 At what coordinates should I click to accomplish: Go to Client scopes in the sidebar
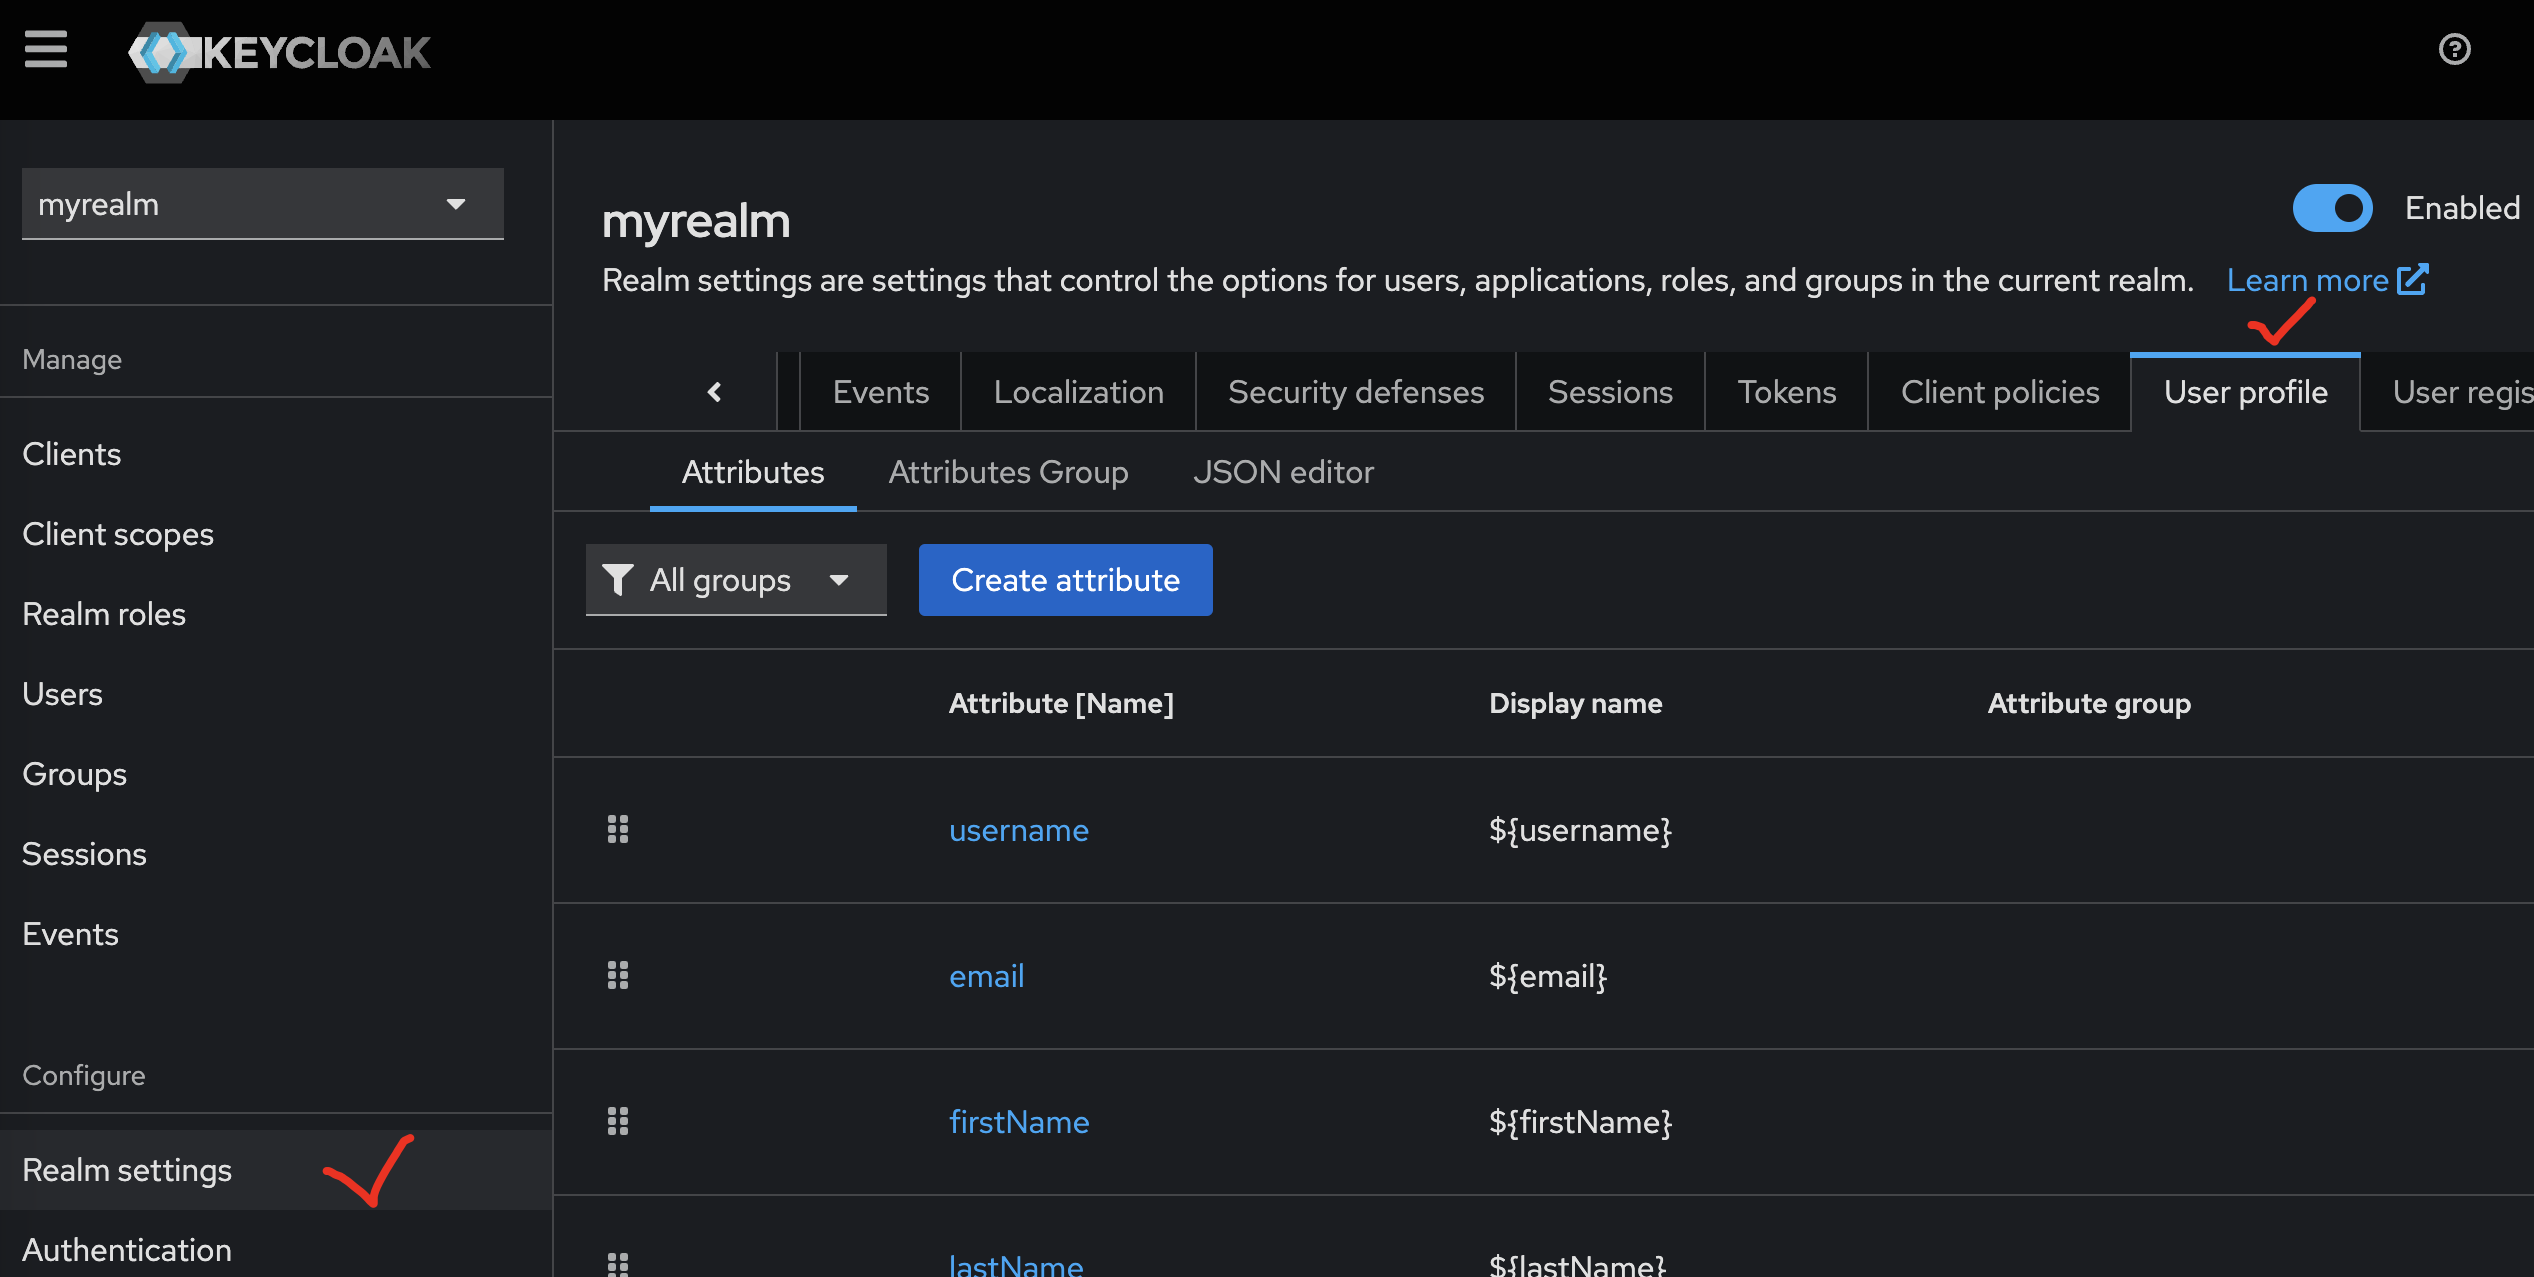(x=118, y=534)
